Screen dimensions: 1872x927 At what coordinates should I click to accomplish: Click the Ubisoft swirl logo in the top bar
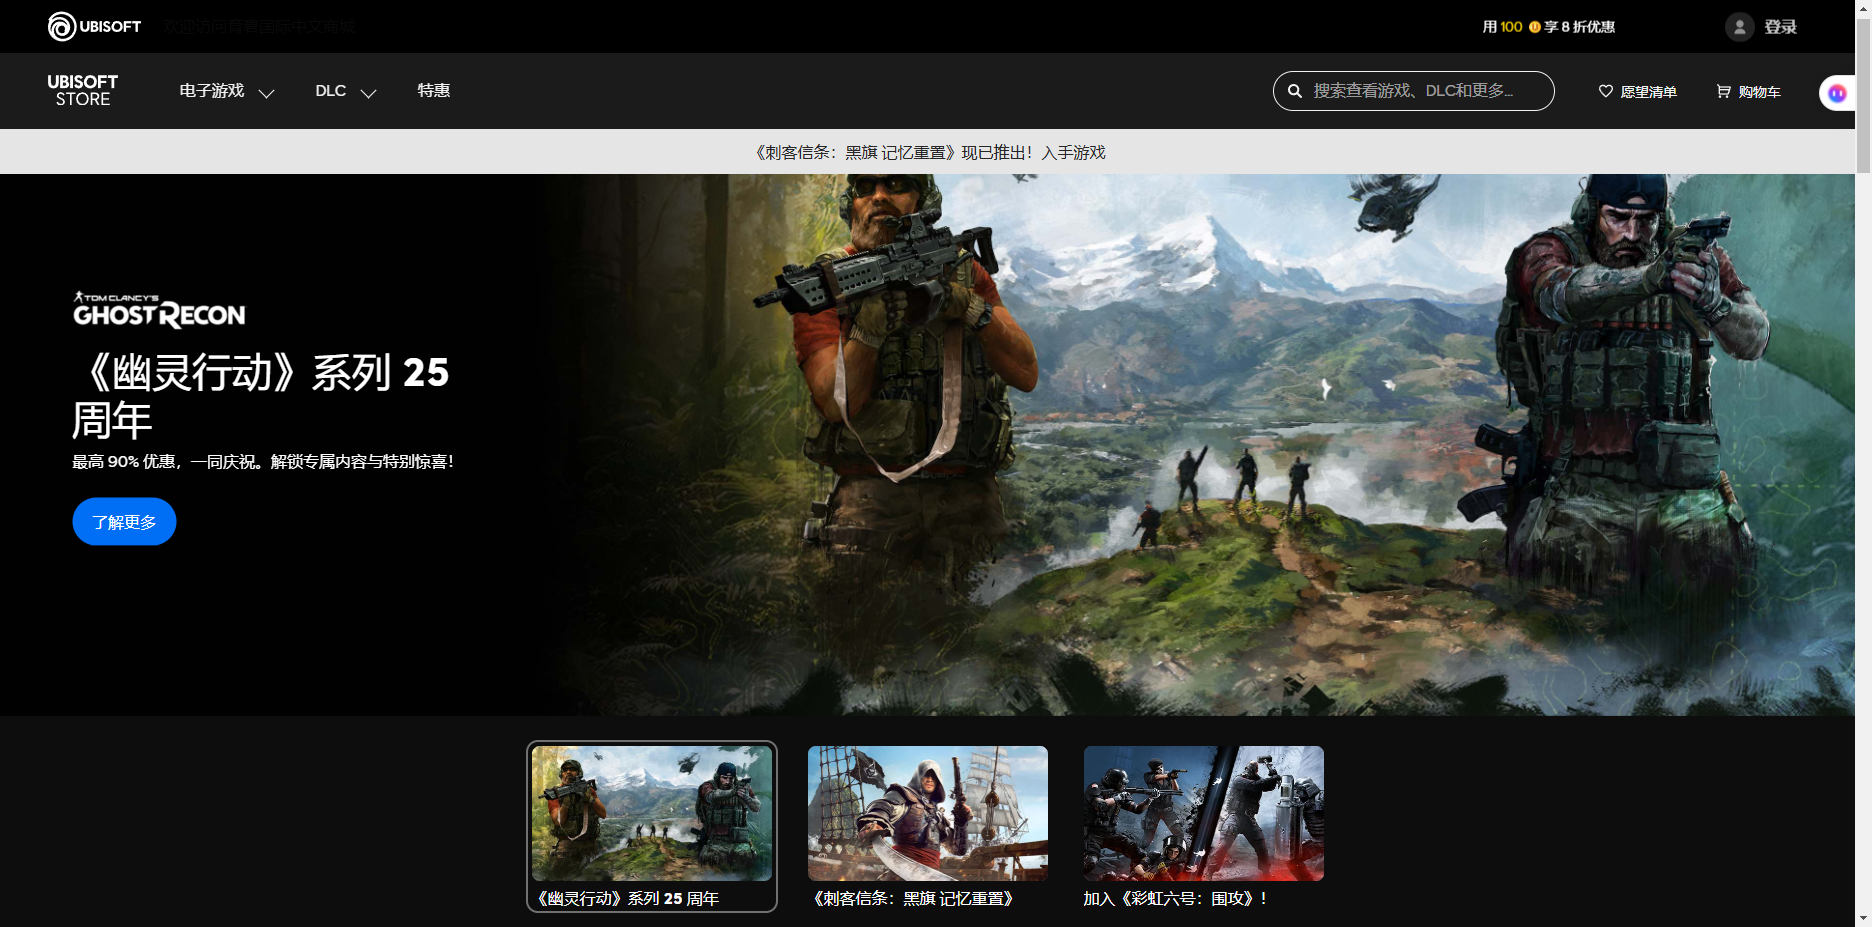tap(62, 26)
